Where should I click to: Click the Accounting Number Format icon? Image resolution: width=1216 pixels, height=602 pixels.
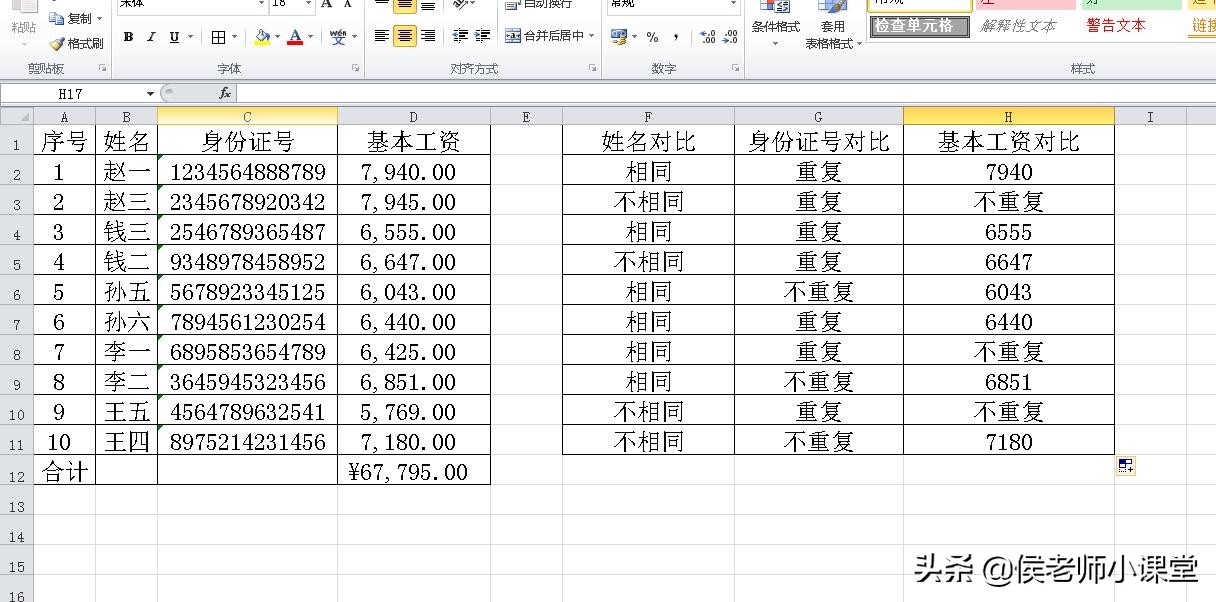(618, 37)
